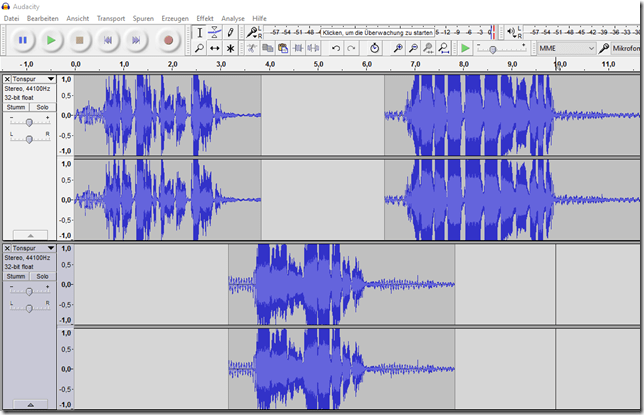Click the Zoom In magnifier button
Viewport: 644px width, 415px height.
pyautogui.click(x=398, y=48)
